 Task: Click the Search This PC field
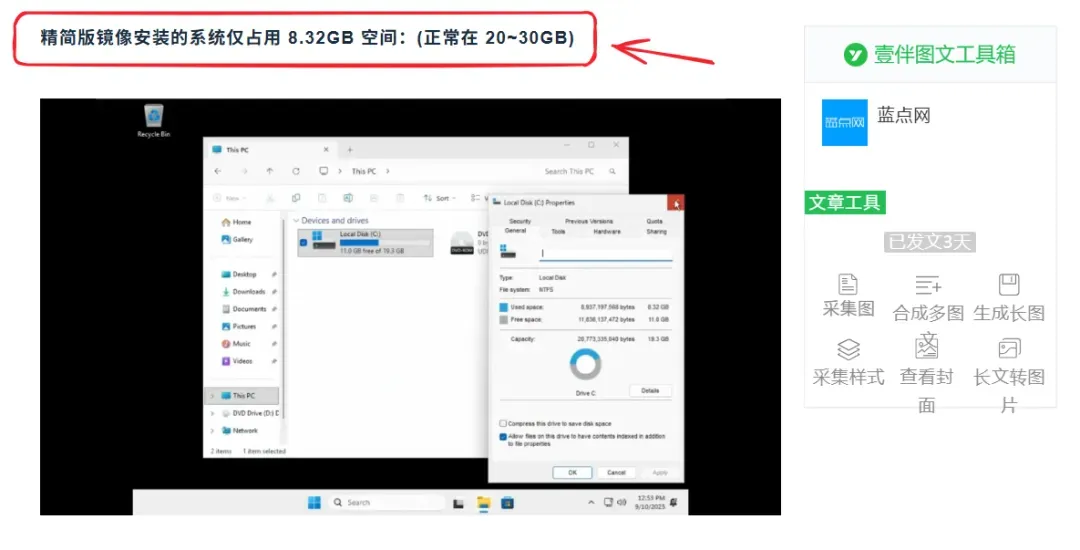click(577, 171)
